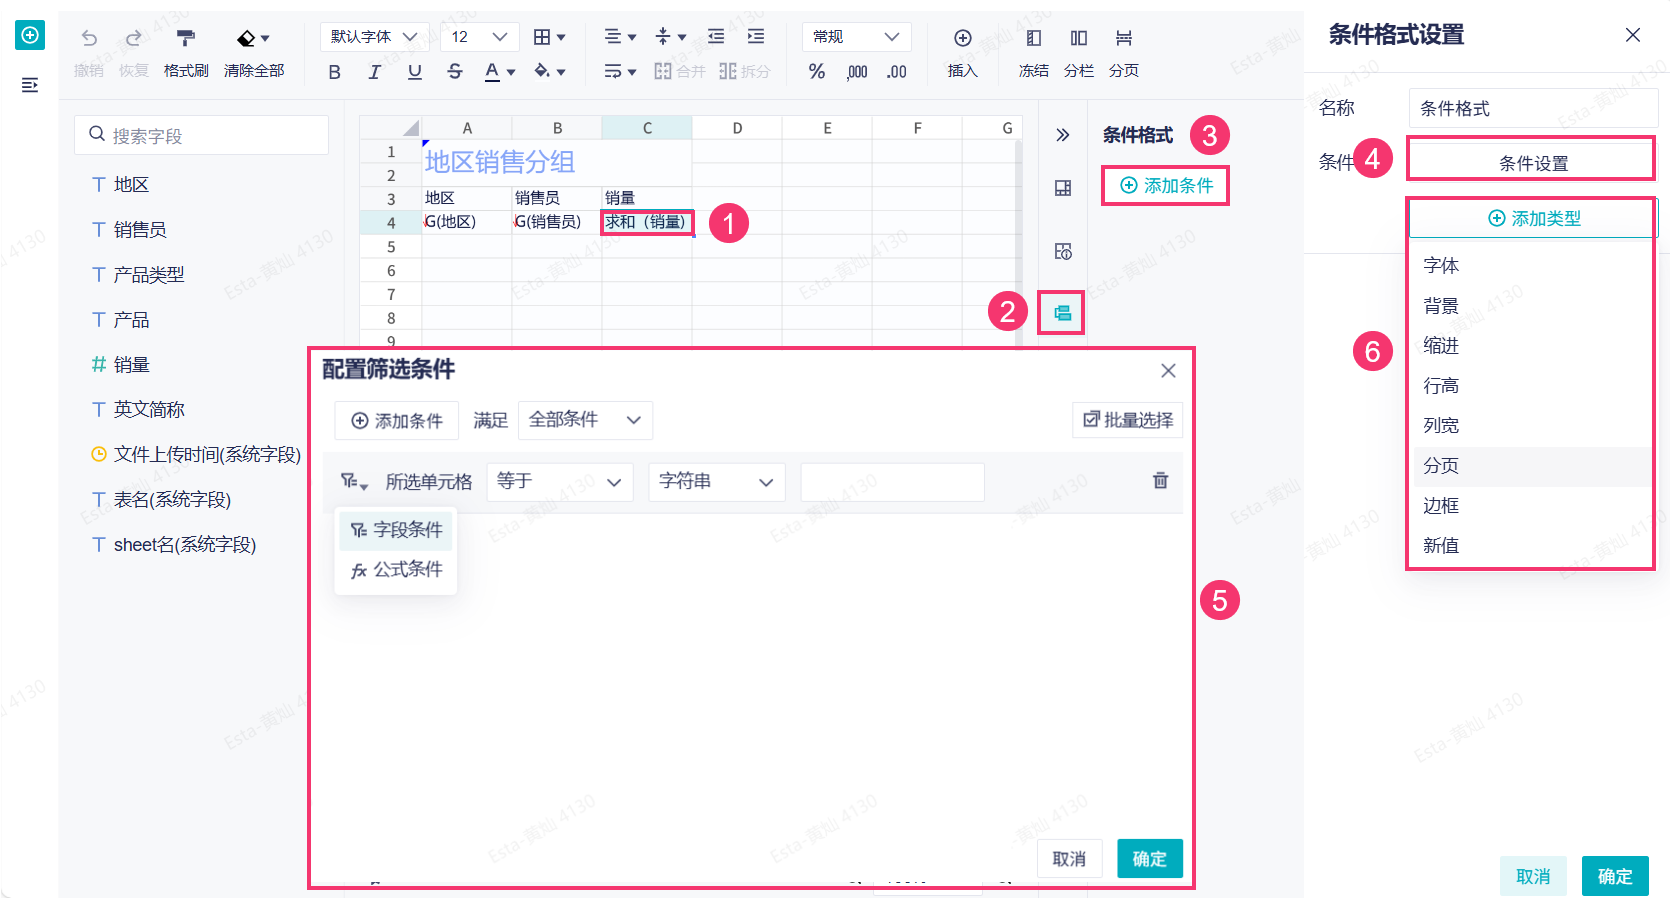Screen dimensions: 1670x898
Task: Click the 名称 input field containing 条件格式
Action: 1533,108
